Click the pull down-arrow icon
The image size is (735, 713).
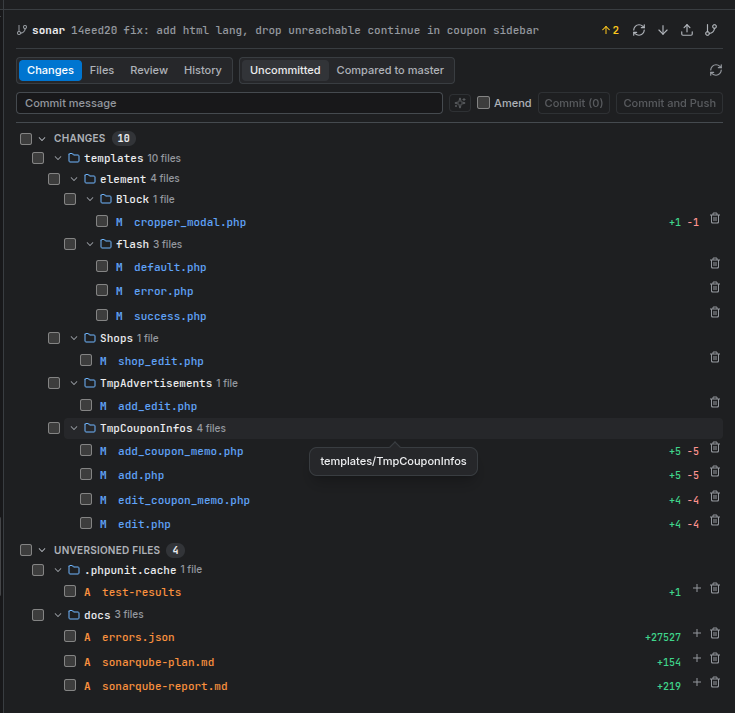663,30
